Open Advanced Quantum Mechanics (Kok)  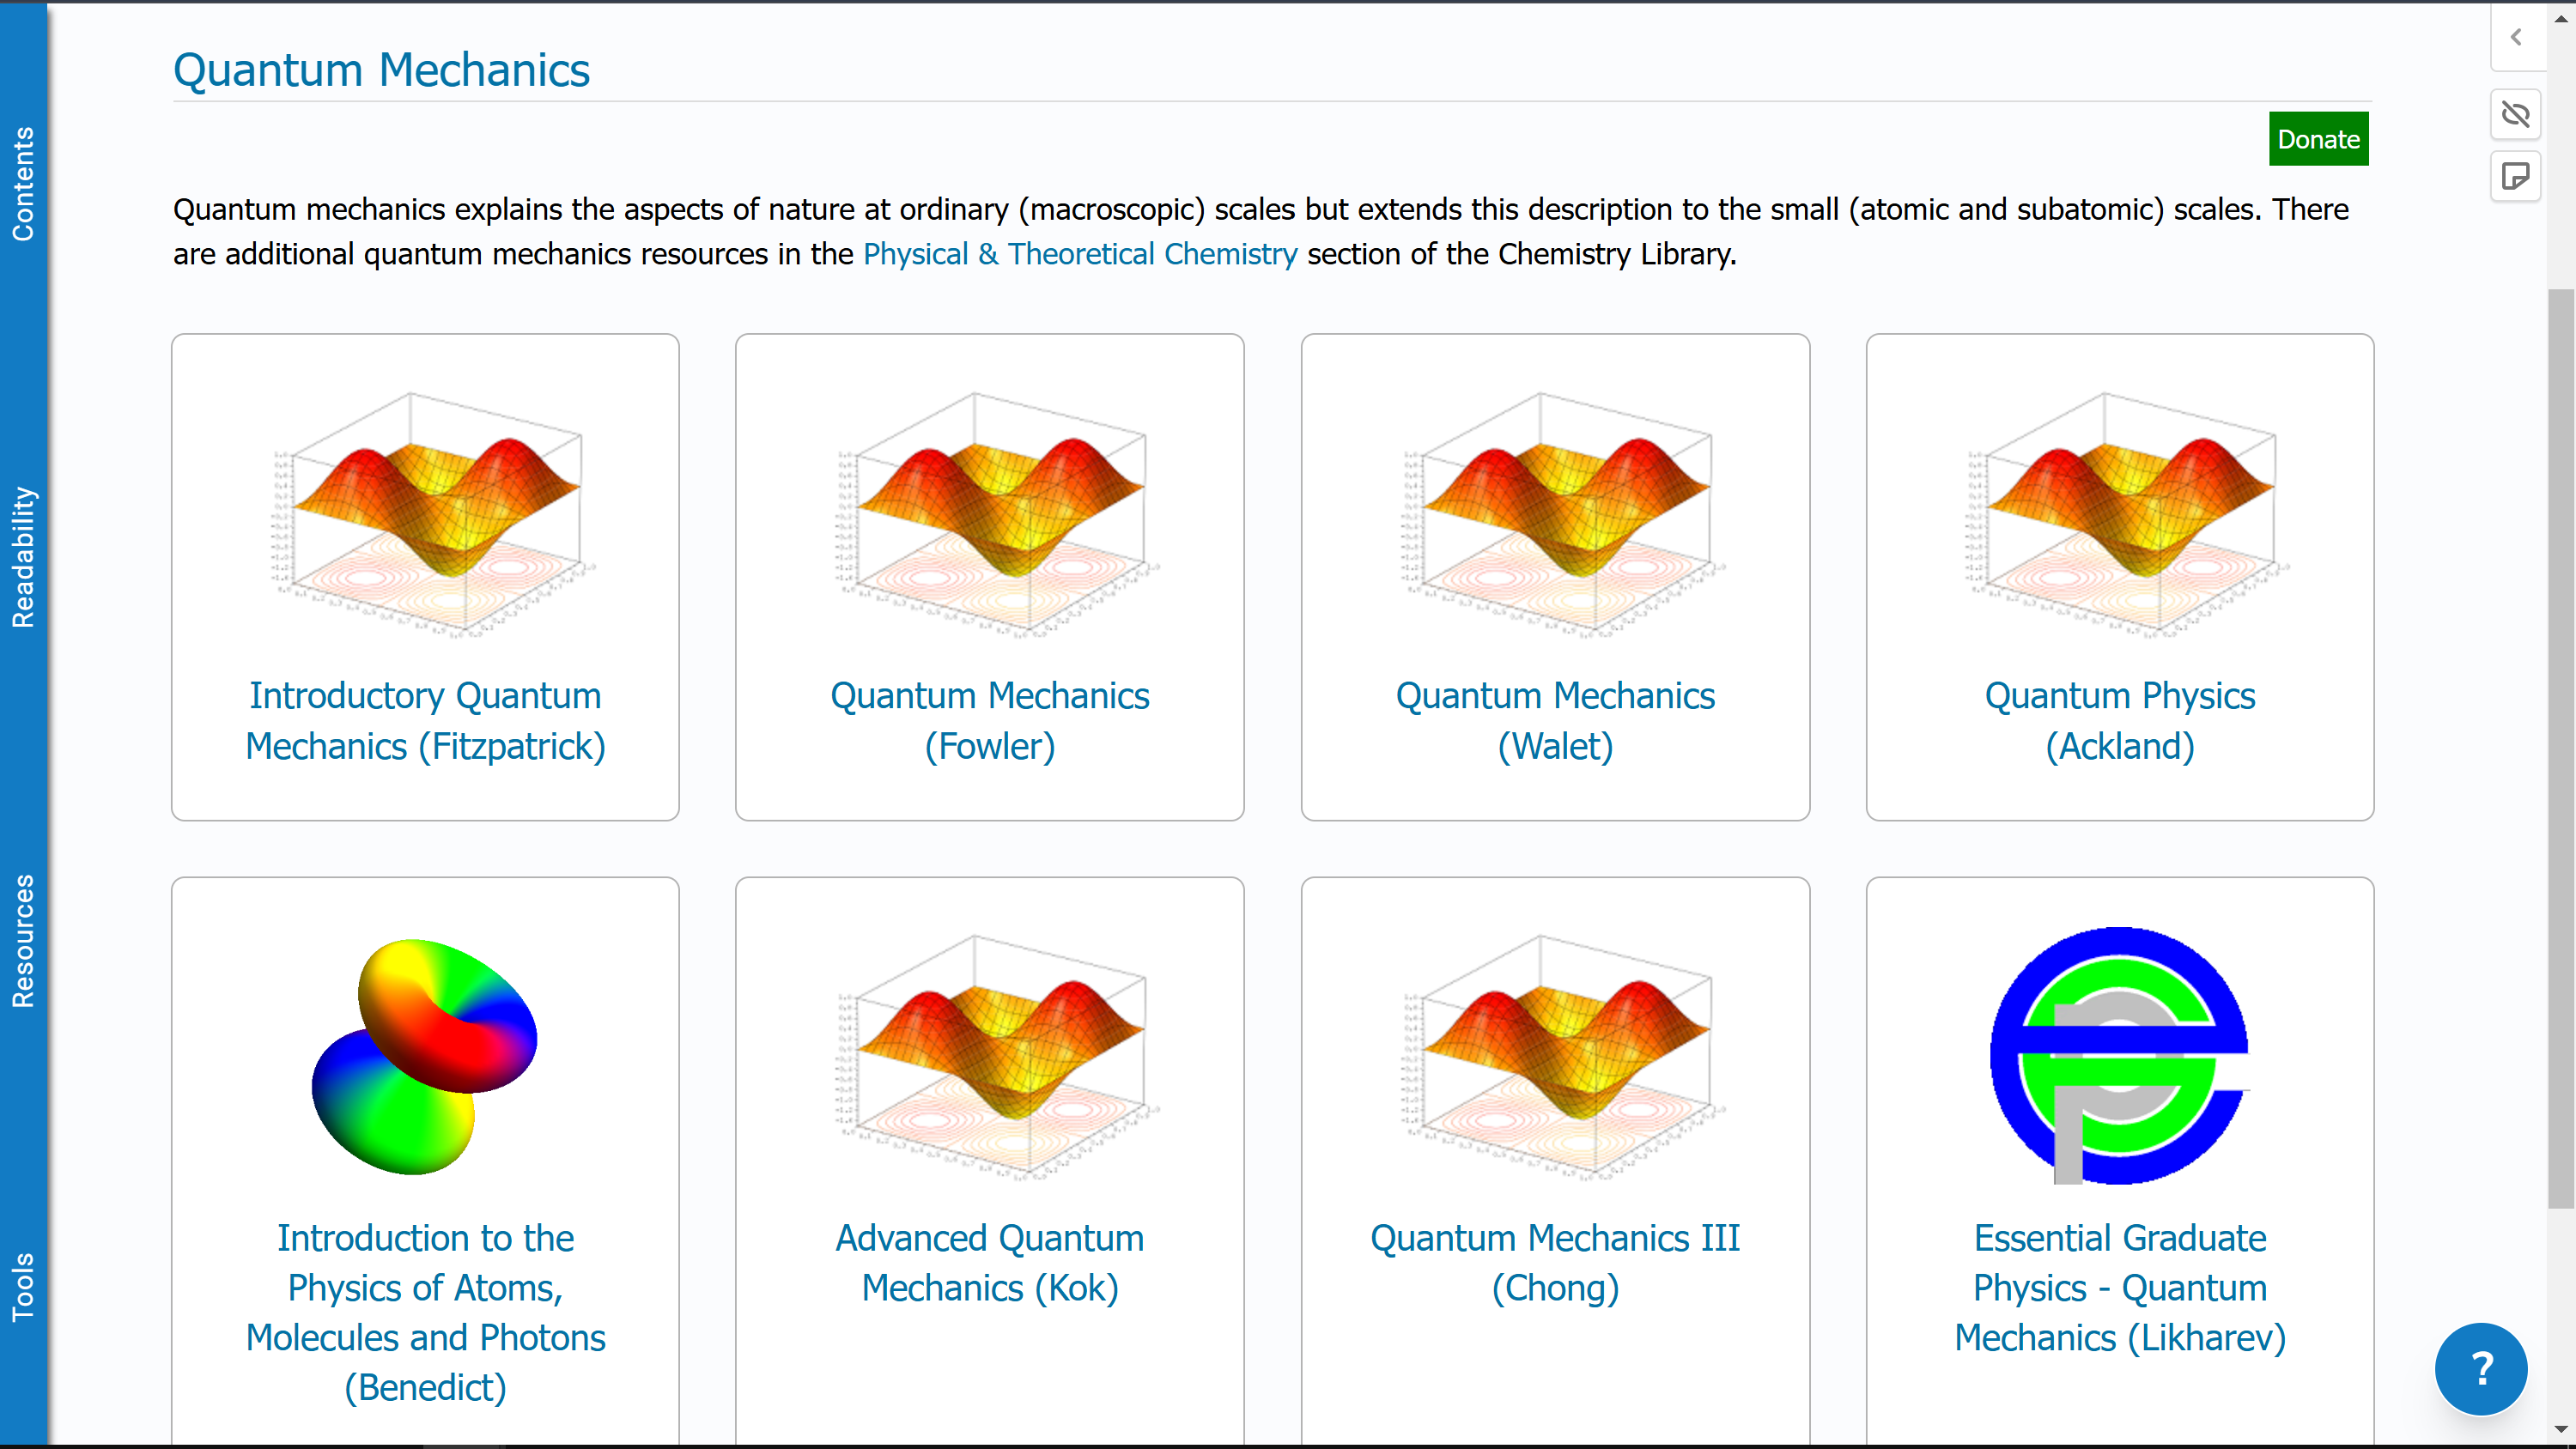989,1263
